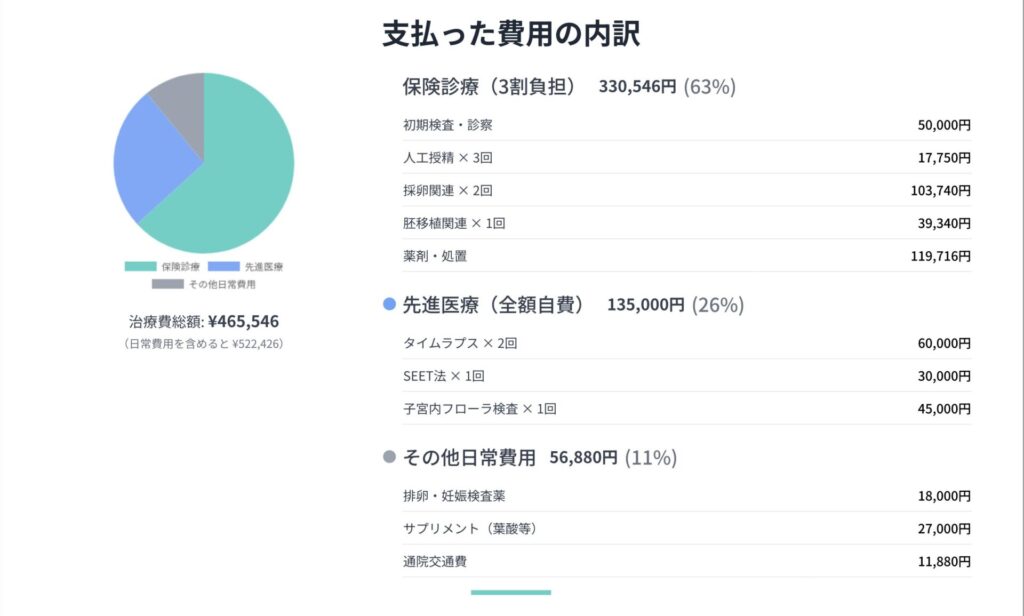Image resolution: width=1024 pixels, height=616 pixels.
Task: Click the 56,880円 total amount
Action: 583,458
